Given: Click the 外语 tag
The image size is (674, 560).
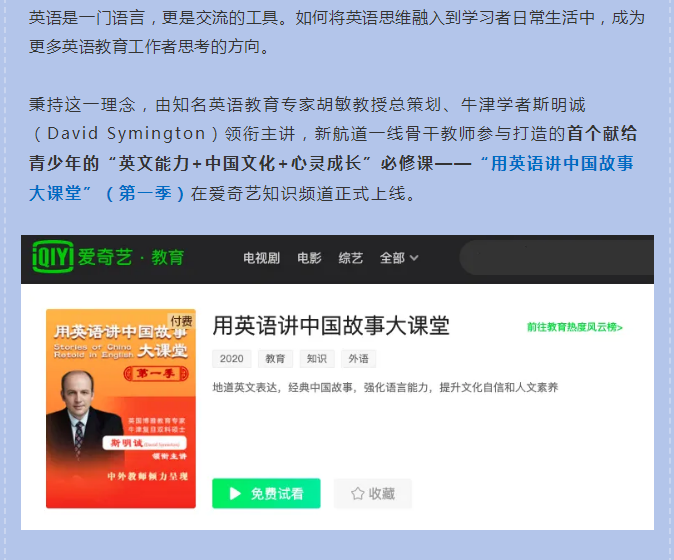Looking at the screenshot, I should pyautogui.click(x=358, y=359).
